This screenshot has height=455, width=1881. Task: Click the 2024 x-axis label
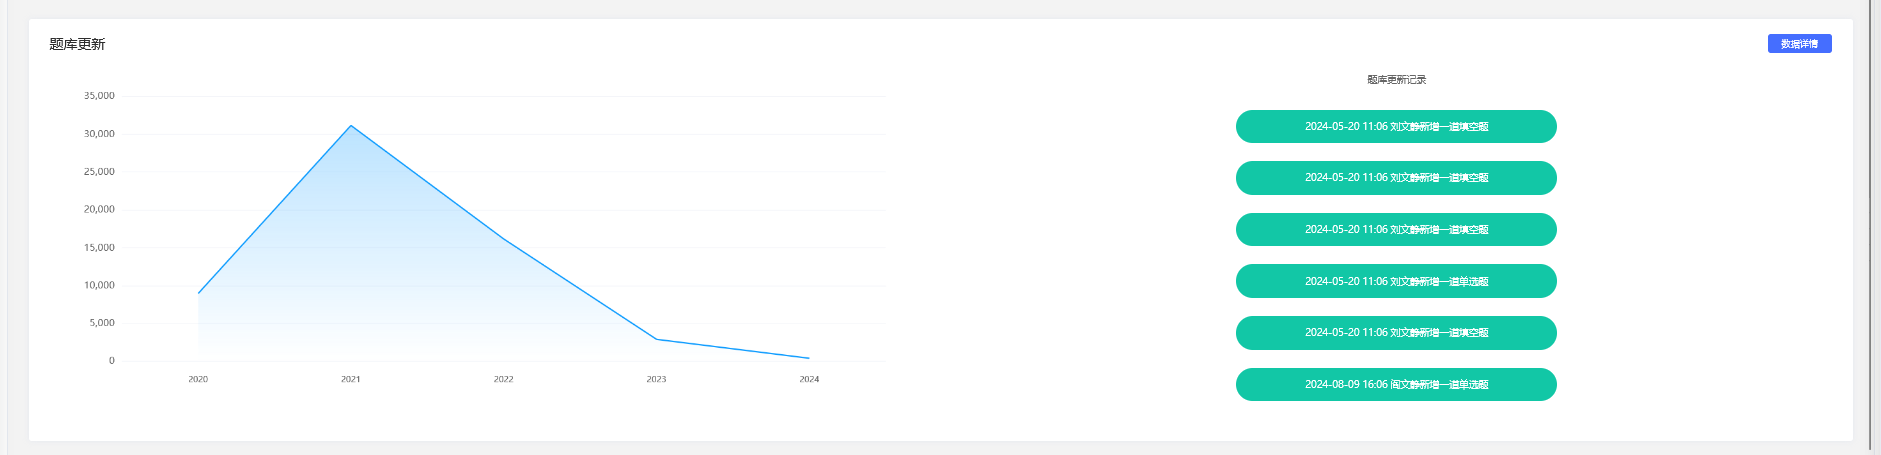click(x=809, y=379)
